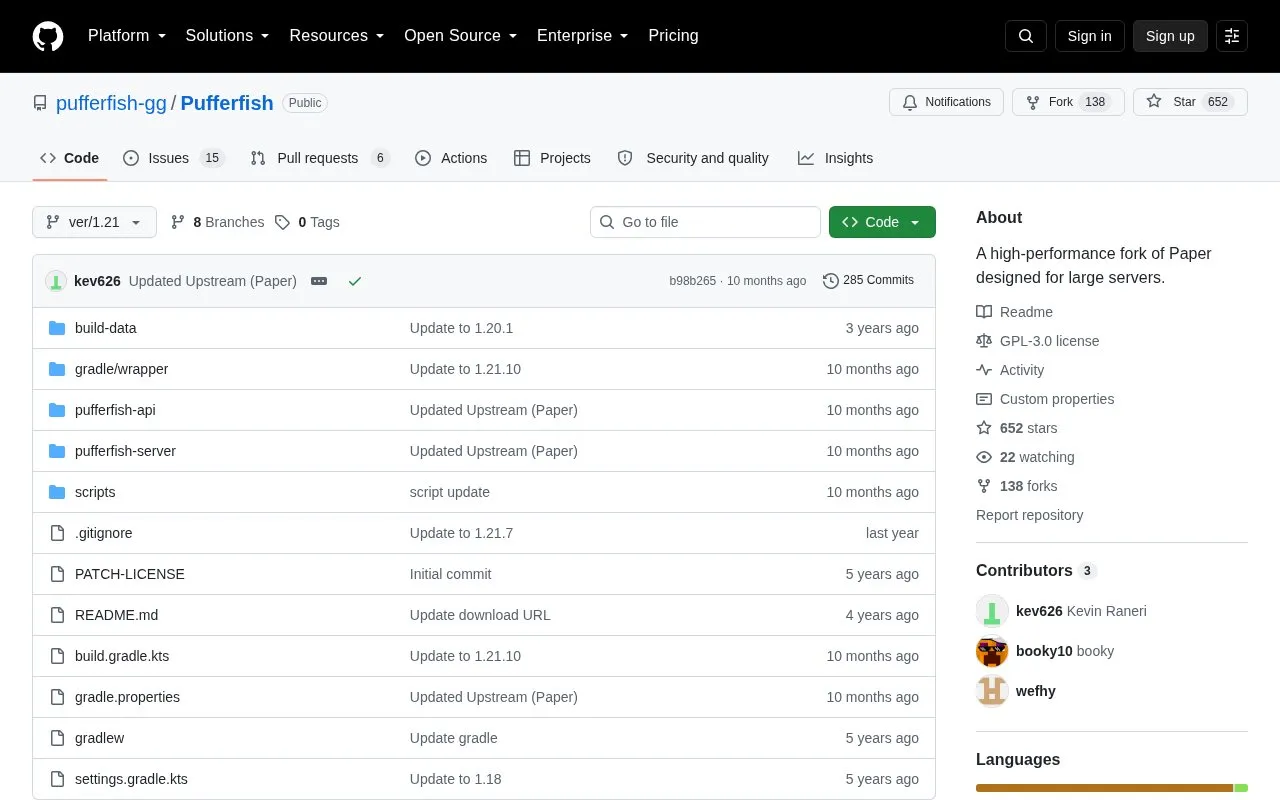1280x800 pixels.
Task: Click kev626 avatar in latest commit
Action: (56, 281)
